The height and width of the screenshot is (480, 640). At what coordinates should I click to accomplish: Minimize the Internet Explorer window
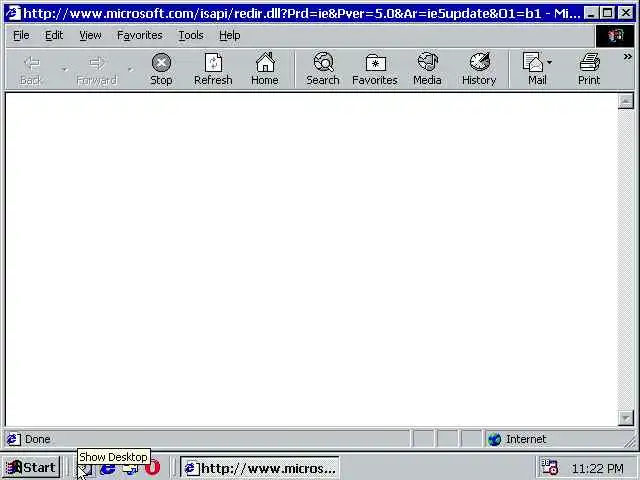(591, 13)
